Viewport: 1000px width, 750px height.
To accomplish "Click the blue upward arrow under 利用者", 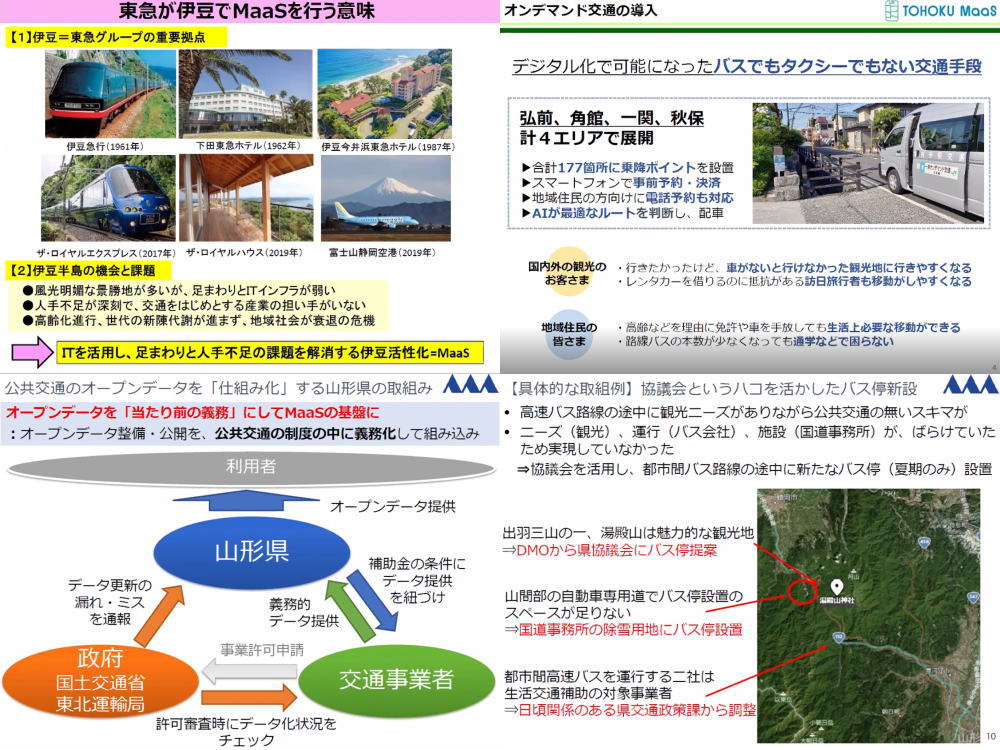I will [x=246, y=501].
